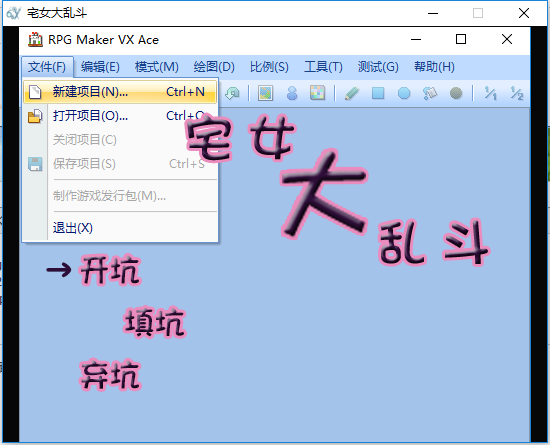Screen dimensions: 550x445
Task: Choose the Shadow Pen tool
Action: [456, 93]
